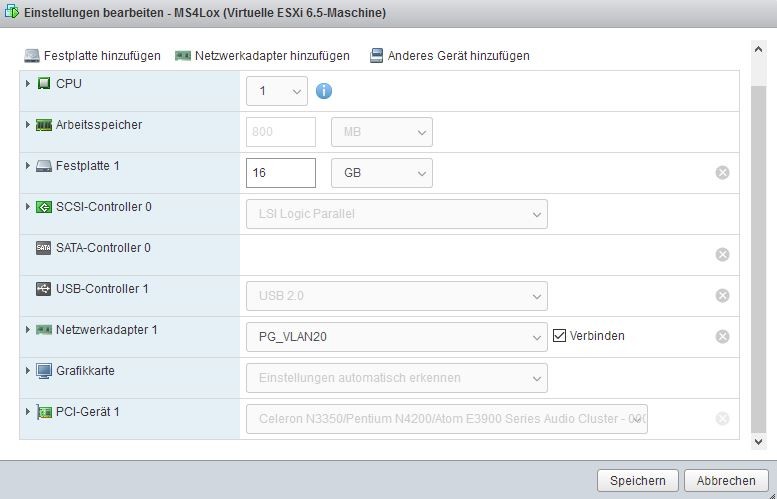Viewport: 777px width, 499px height.
Task: Click the Netzwerkadapter 1 icon
Action: [x=44, y=330]
